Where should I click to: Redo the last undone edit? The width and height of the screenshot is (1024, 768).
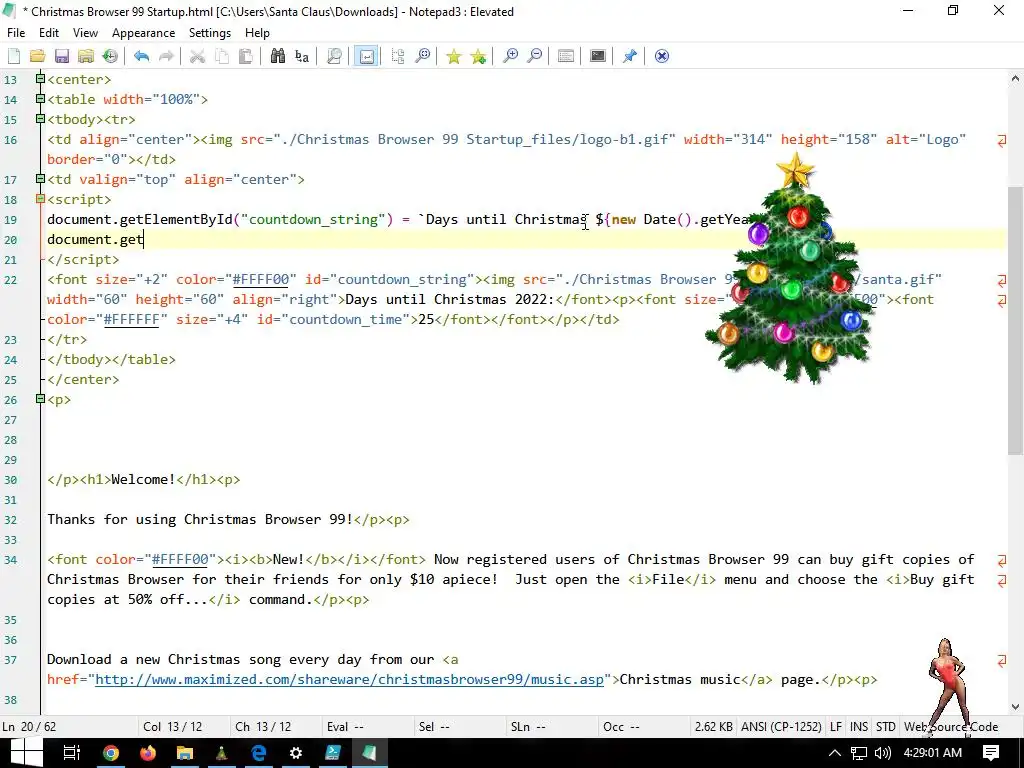tap(167, 56)
